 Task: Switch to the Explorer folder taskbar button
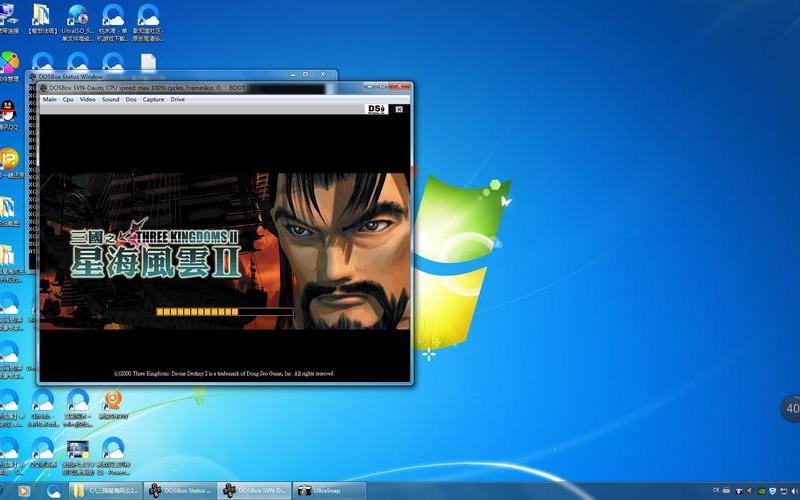(x=106, y=491)
